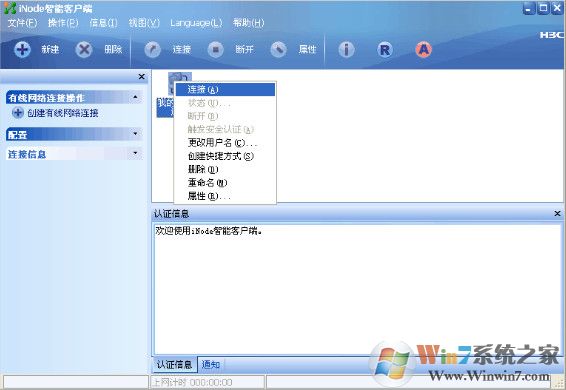This screenshot has height=390, width=566.
Task: Switch to the 通知 tab
Action: [210, 365]
